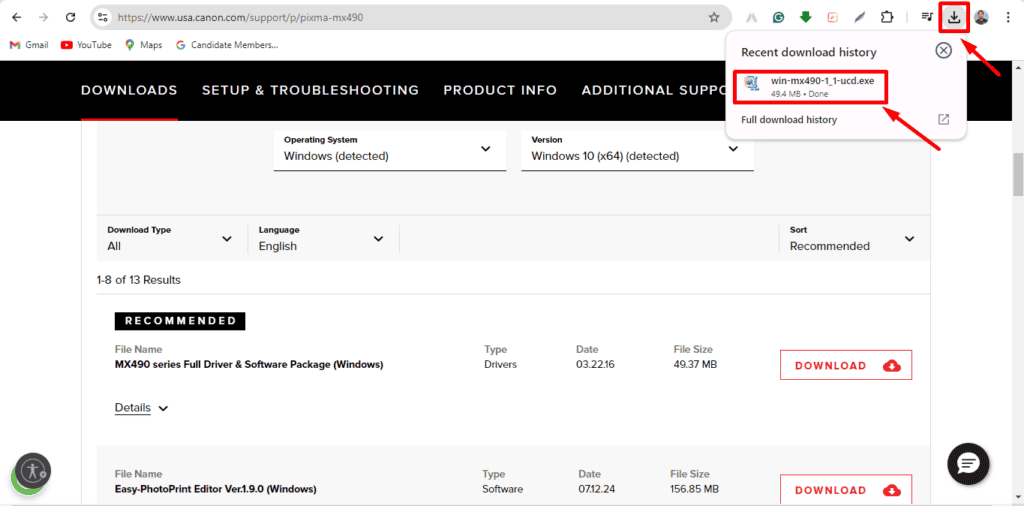
Task: Switch to SETUP & TROUBLESHOOTING tab
Action: 310,90
